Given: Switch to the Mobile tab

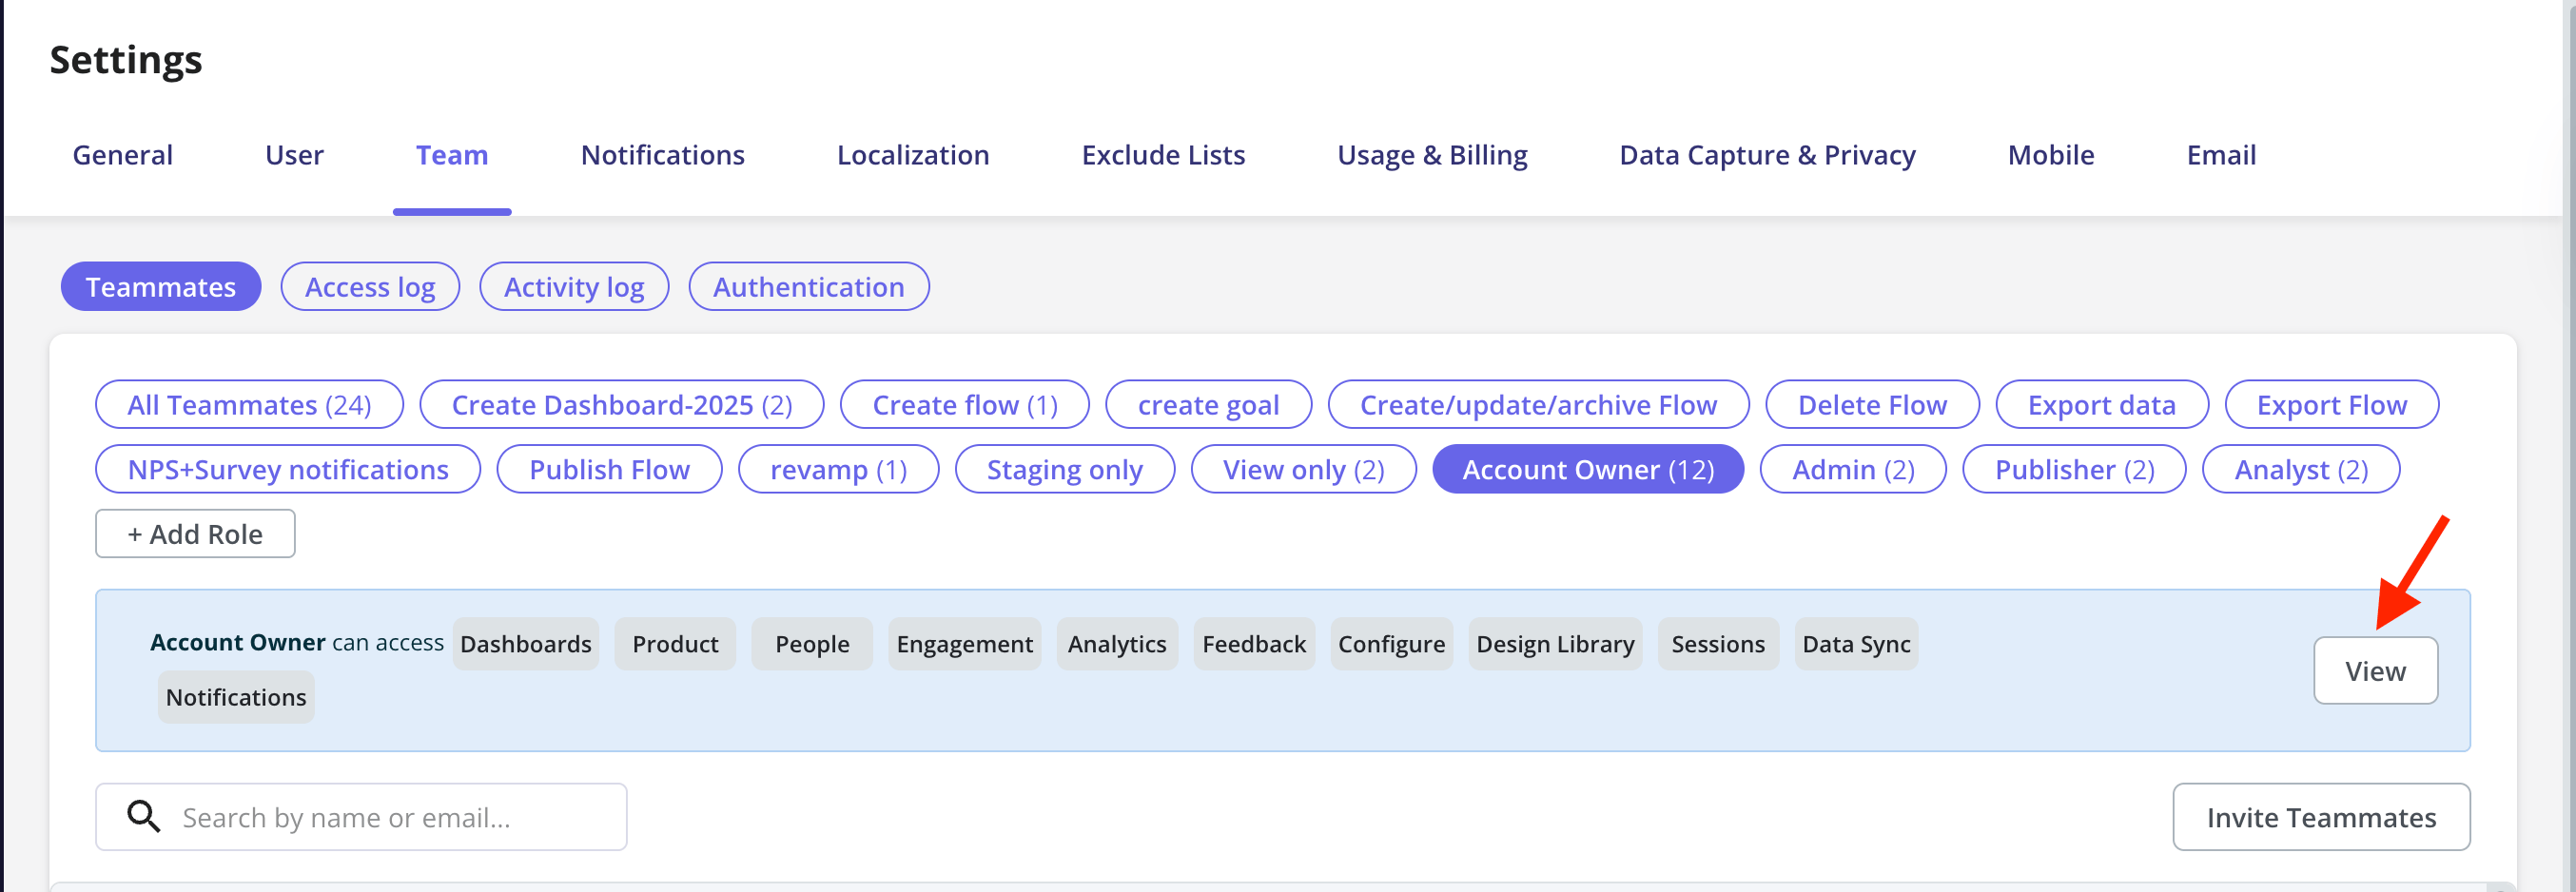Looking at the screenshot, I should (x=2050, y=155).
